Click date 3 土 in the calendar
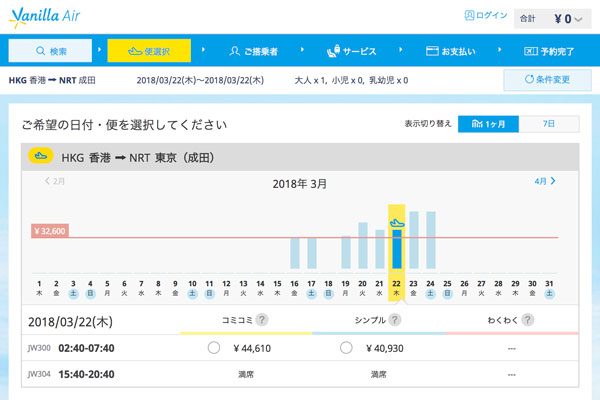The height and width of the screenshot is (400, 600). [x=73, y=288]
